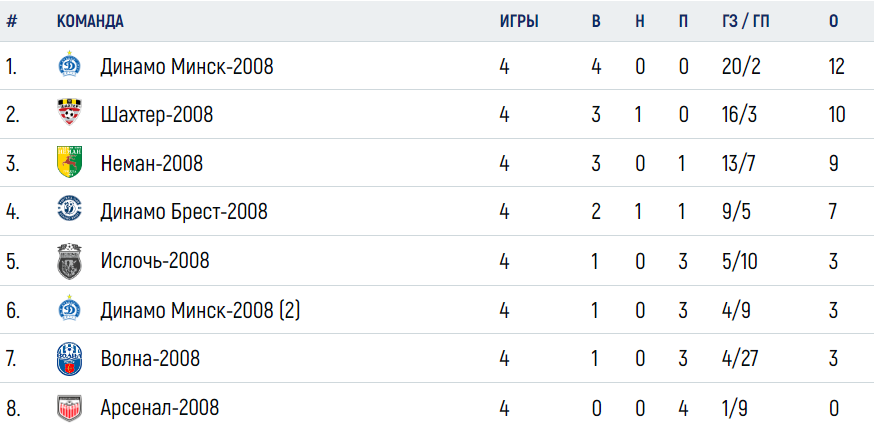874x430 pixels.
Task: Click the Шахтер-2008 club crest
Action: [70, 112]
